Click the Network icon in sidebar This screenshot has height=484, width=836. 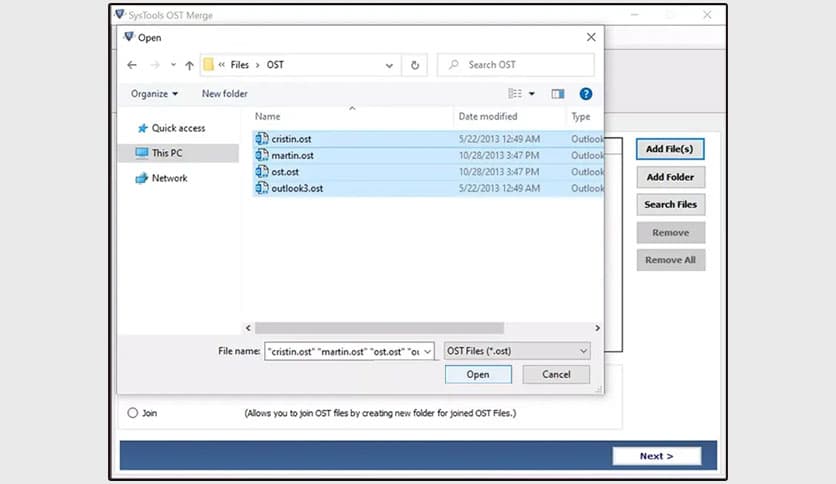[141, 178]
